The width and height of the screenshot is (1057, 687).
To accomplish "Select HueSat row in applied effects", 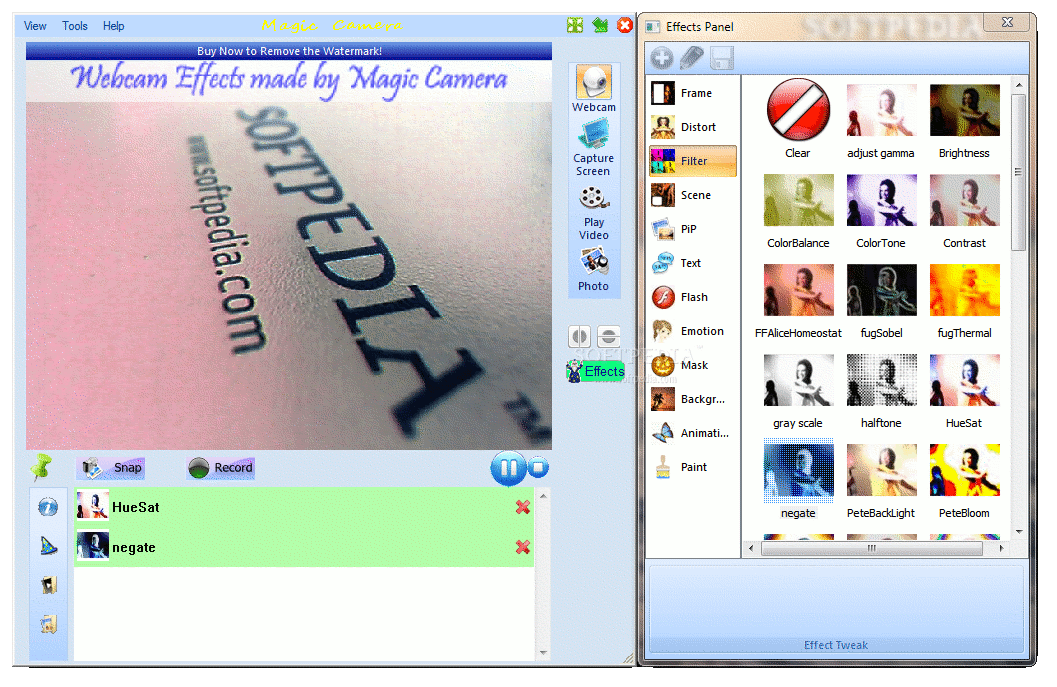I will pos(304,507).
